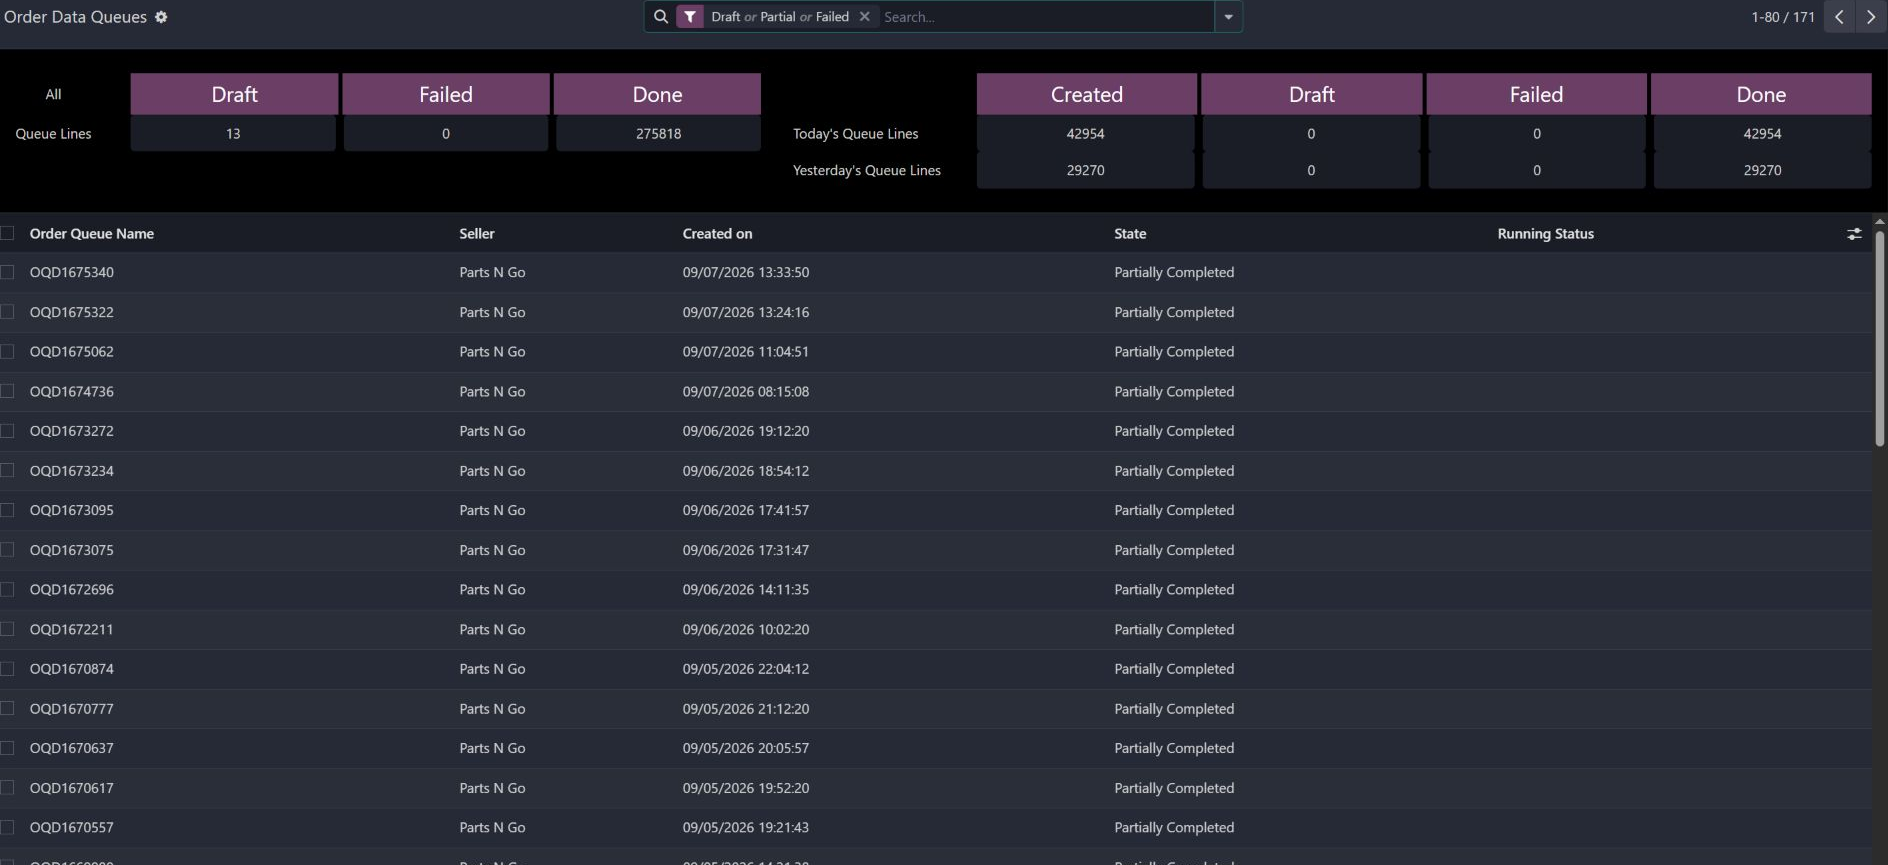
Task: Click the rightmost Done tile header
Action: click(1761, 94)
